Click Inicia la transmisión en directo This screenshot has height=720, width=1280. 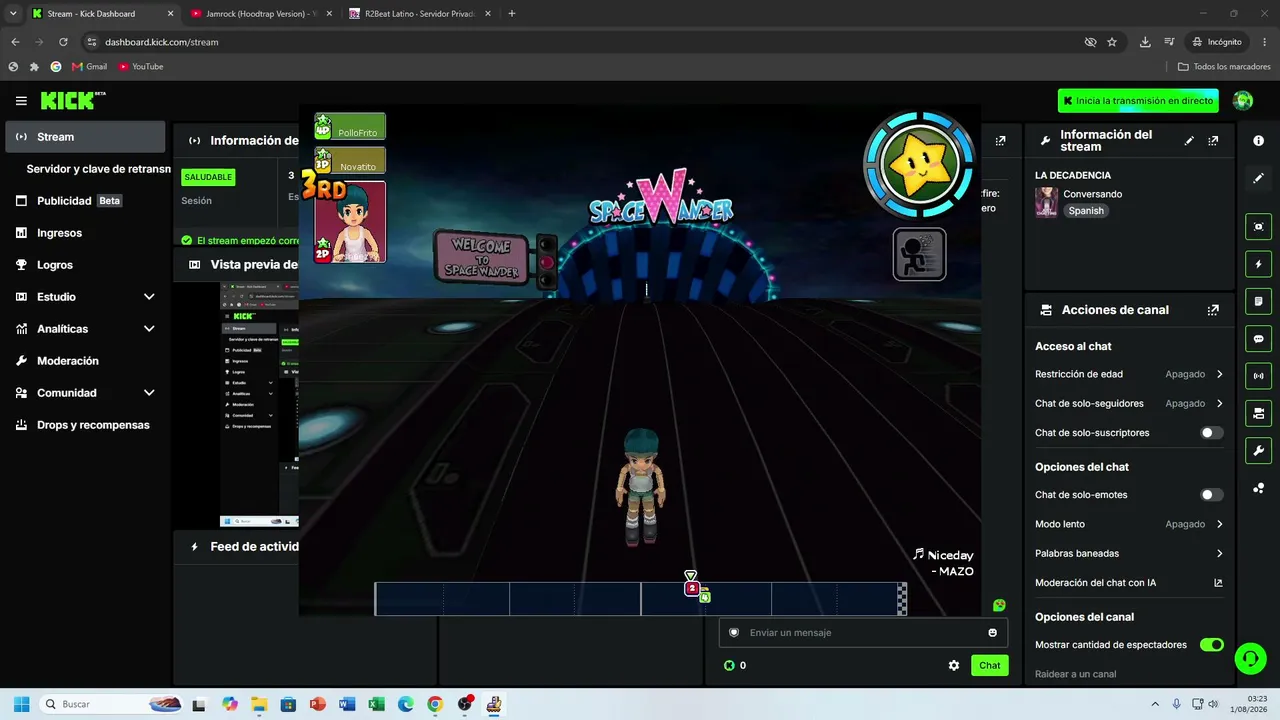(1138, 101)
